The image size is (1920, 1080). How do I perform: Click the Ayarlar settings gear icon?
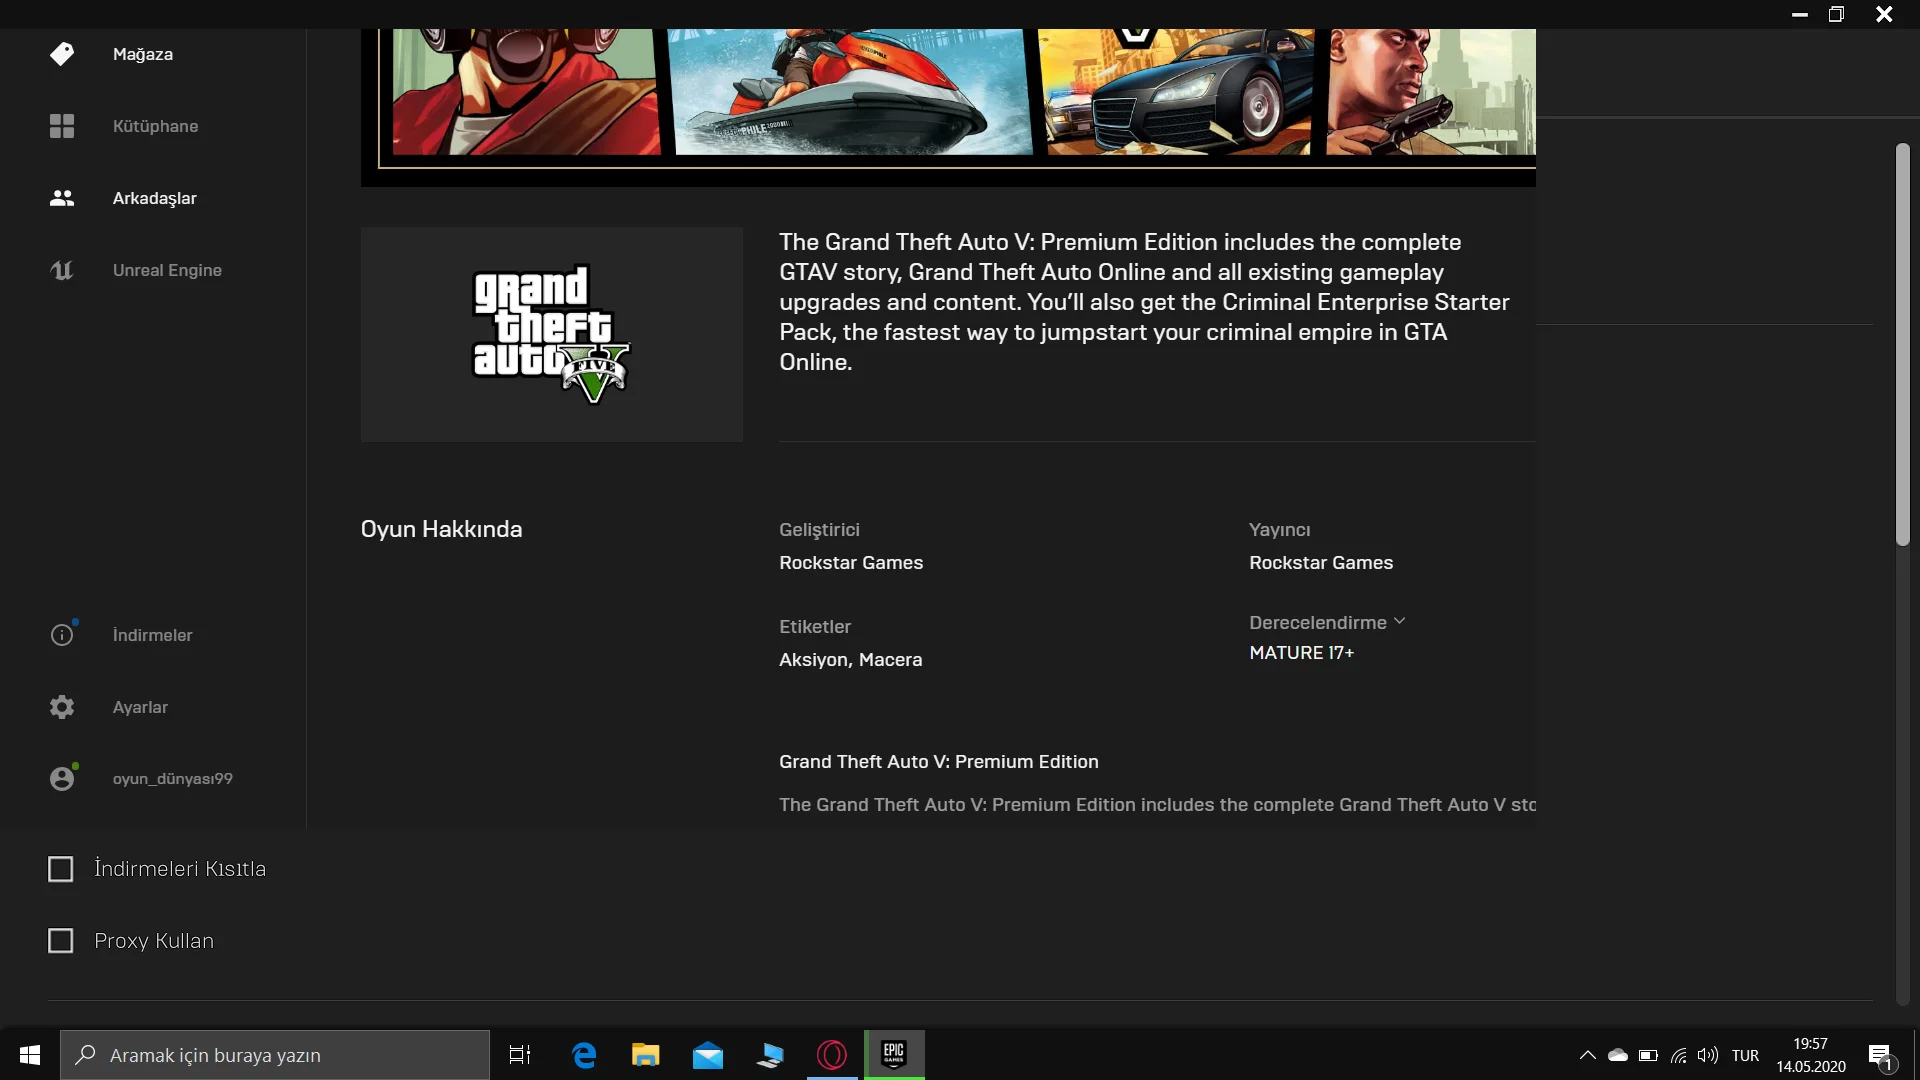(62, 707)
